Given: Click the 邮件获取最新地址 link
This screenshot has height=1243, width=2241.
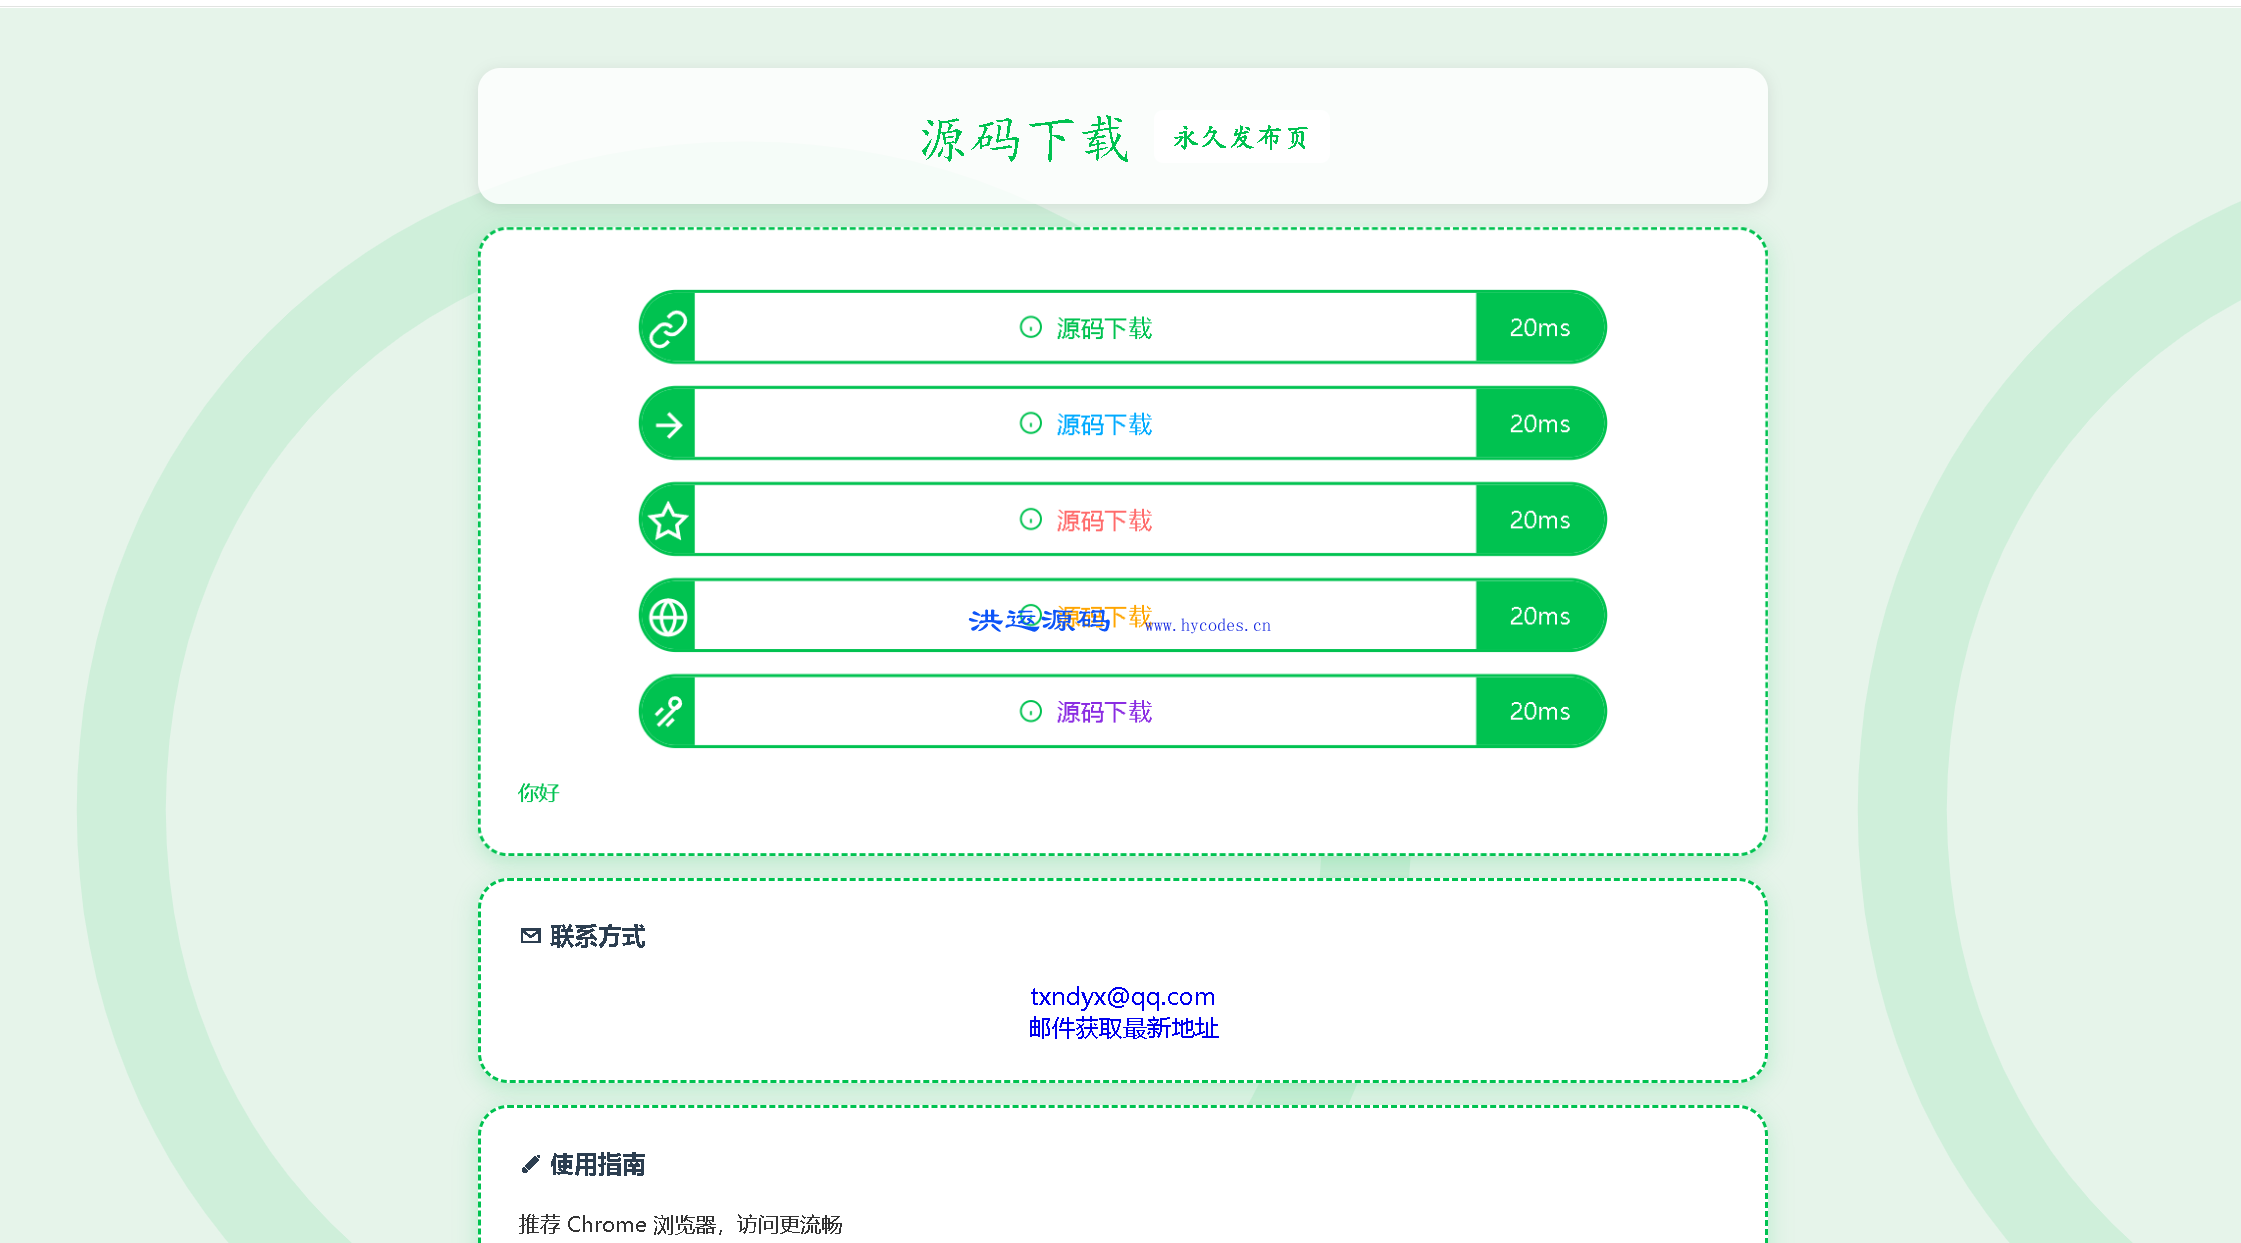Looking at the screenshot, I should pos(1123,1028).
